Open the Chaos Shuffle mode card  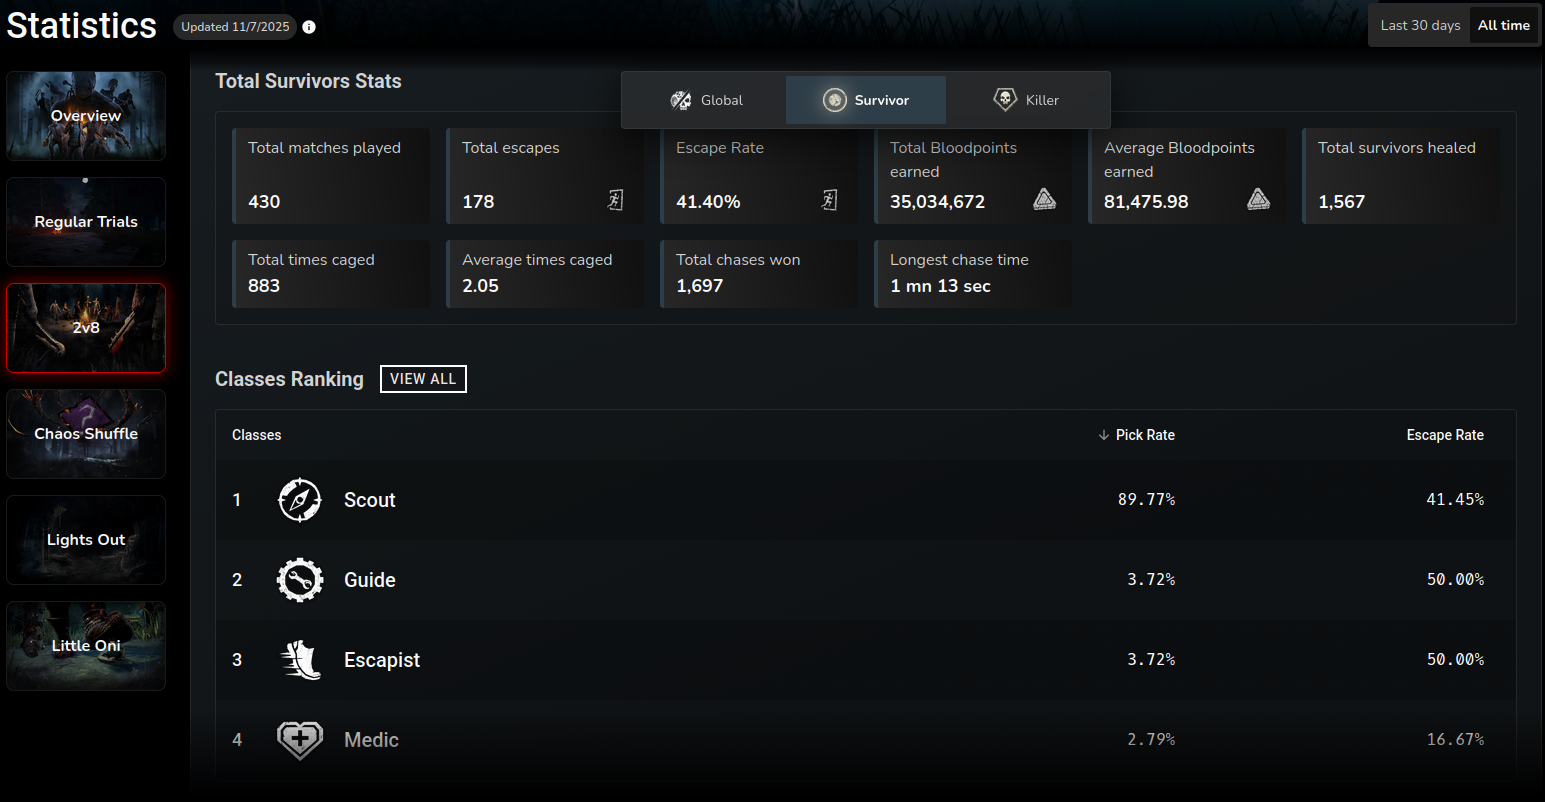pyautogui.click(x=86, y=434)
